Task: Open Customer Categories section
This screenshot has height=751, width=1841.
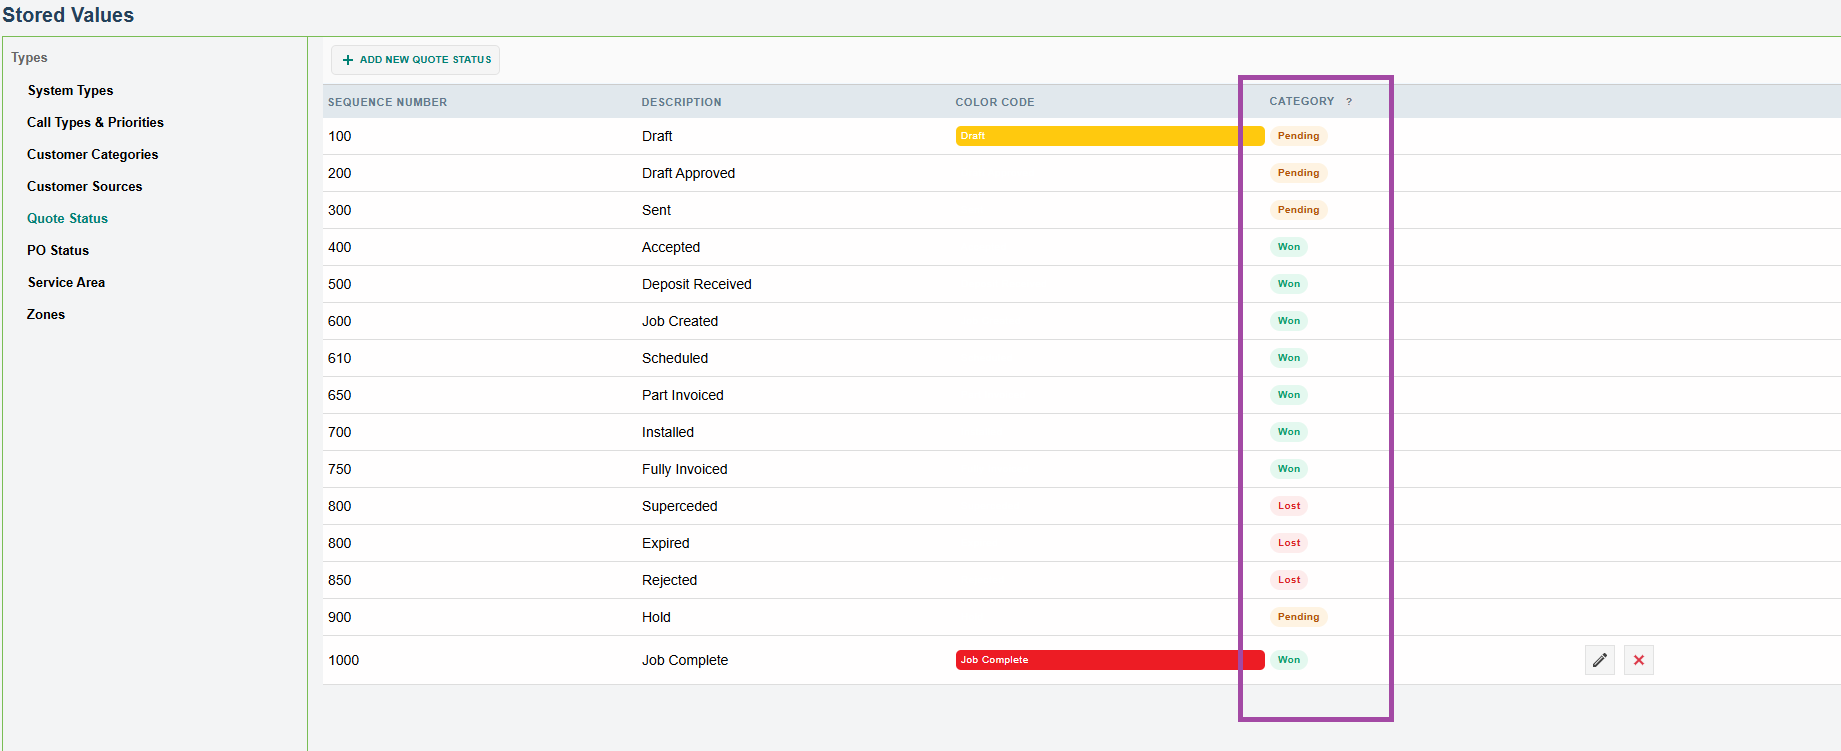Action: pos(92,154)
